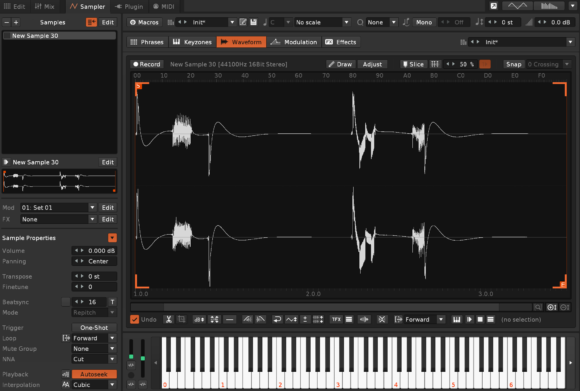Click the loop cross-fade X icon
The height and width of the screenshot is (391, 580).
(x=382, y=320)
